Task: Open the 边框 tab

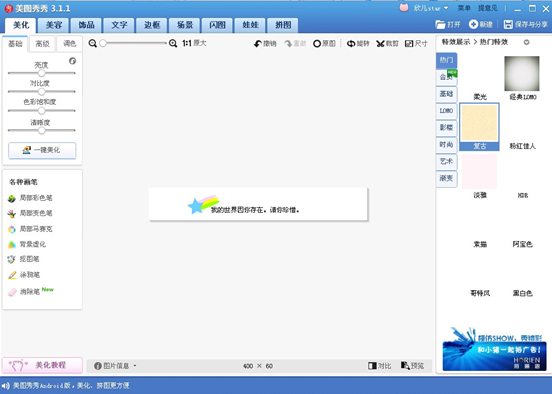Action: tap(152, 25)
